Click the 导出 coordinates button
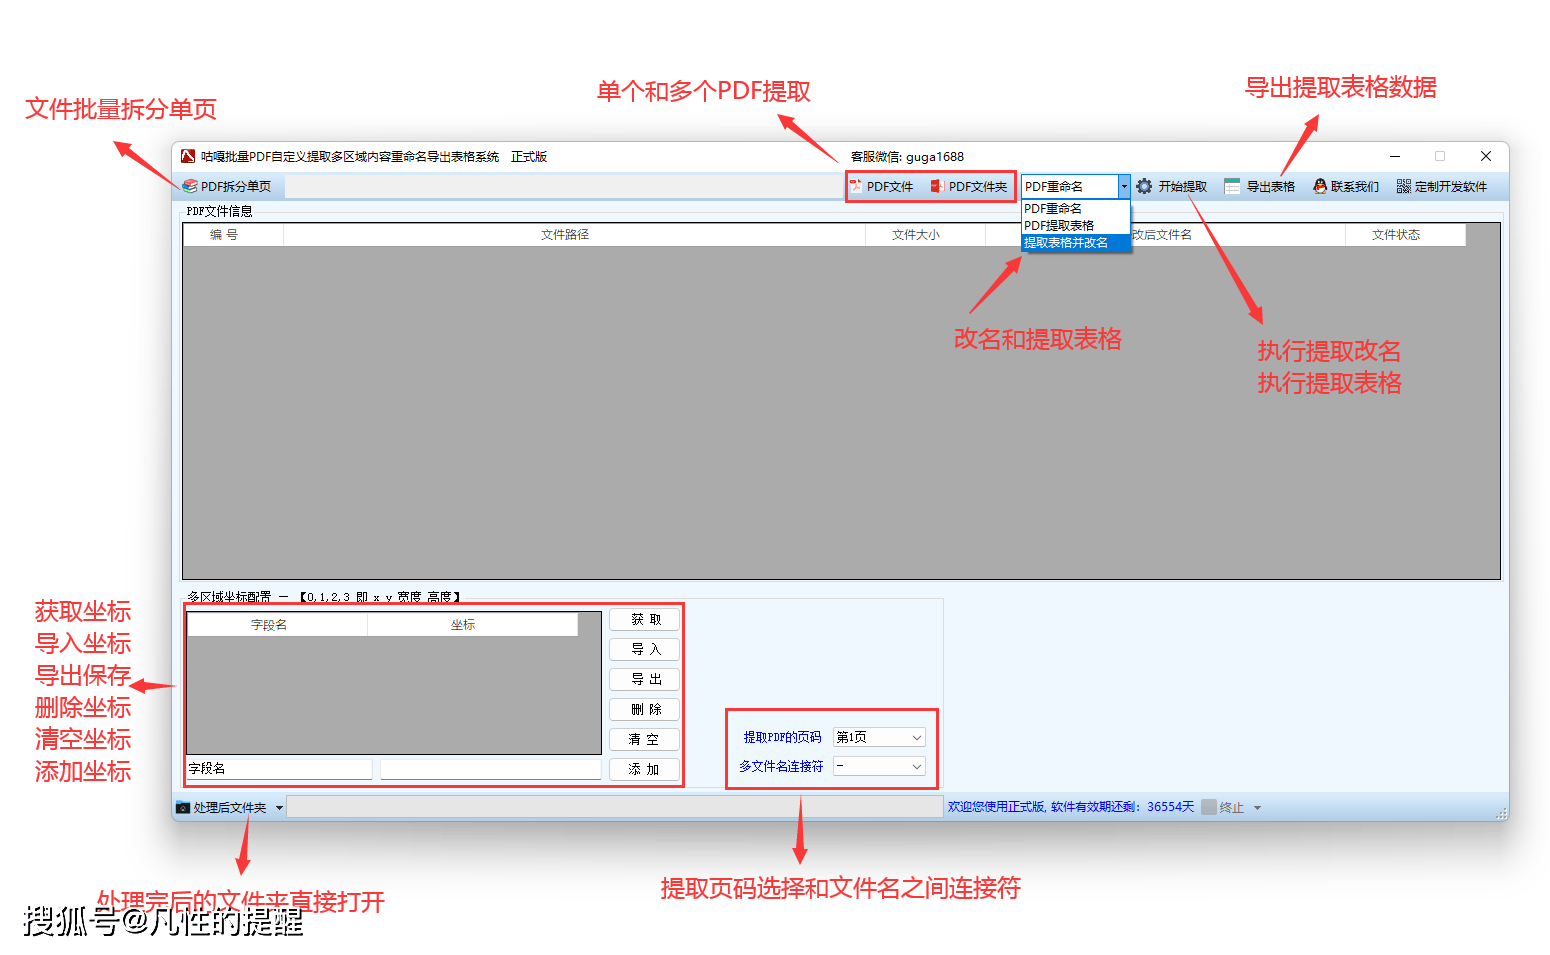The image size is (1550, 955). (645, 680)
